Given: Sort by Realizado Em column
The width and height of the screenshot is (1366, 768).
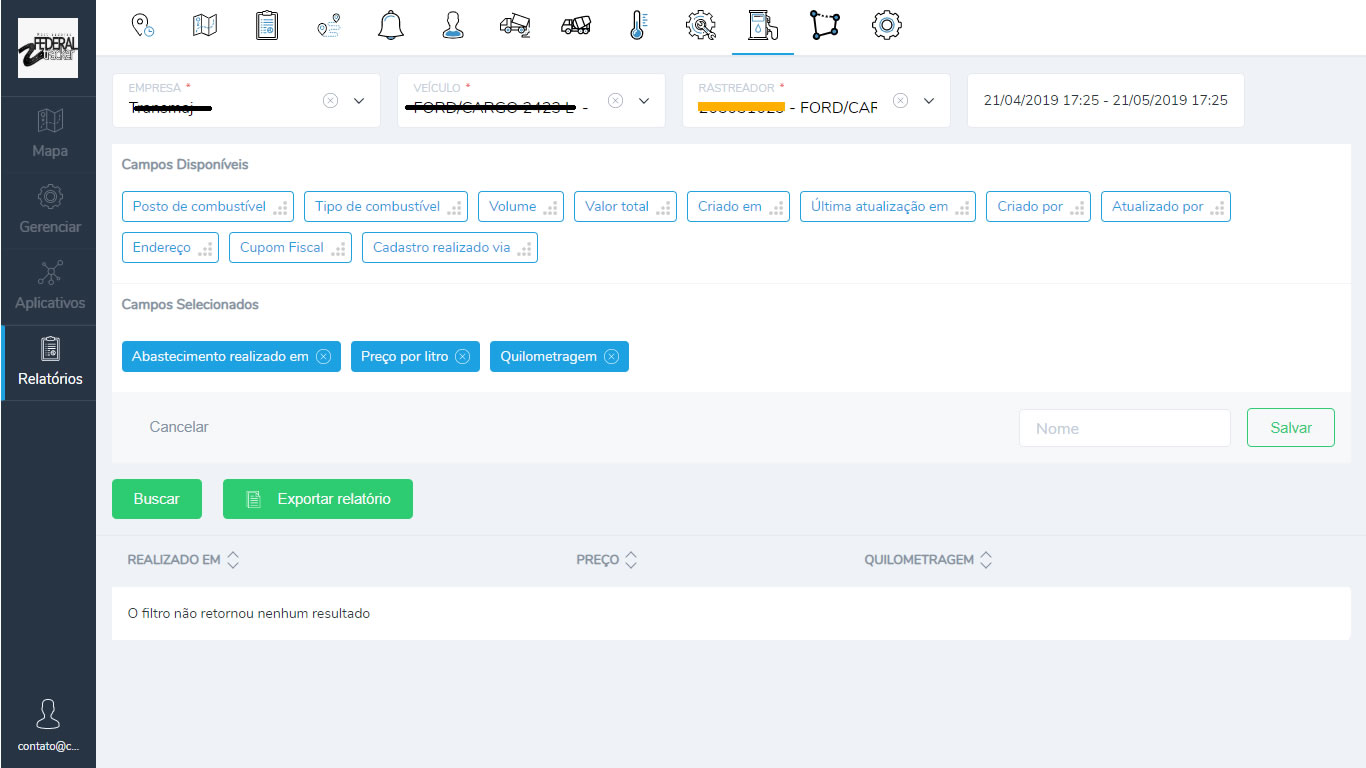Looking at the screenshot, I should click(233, 560).
